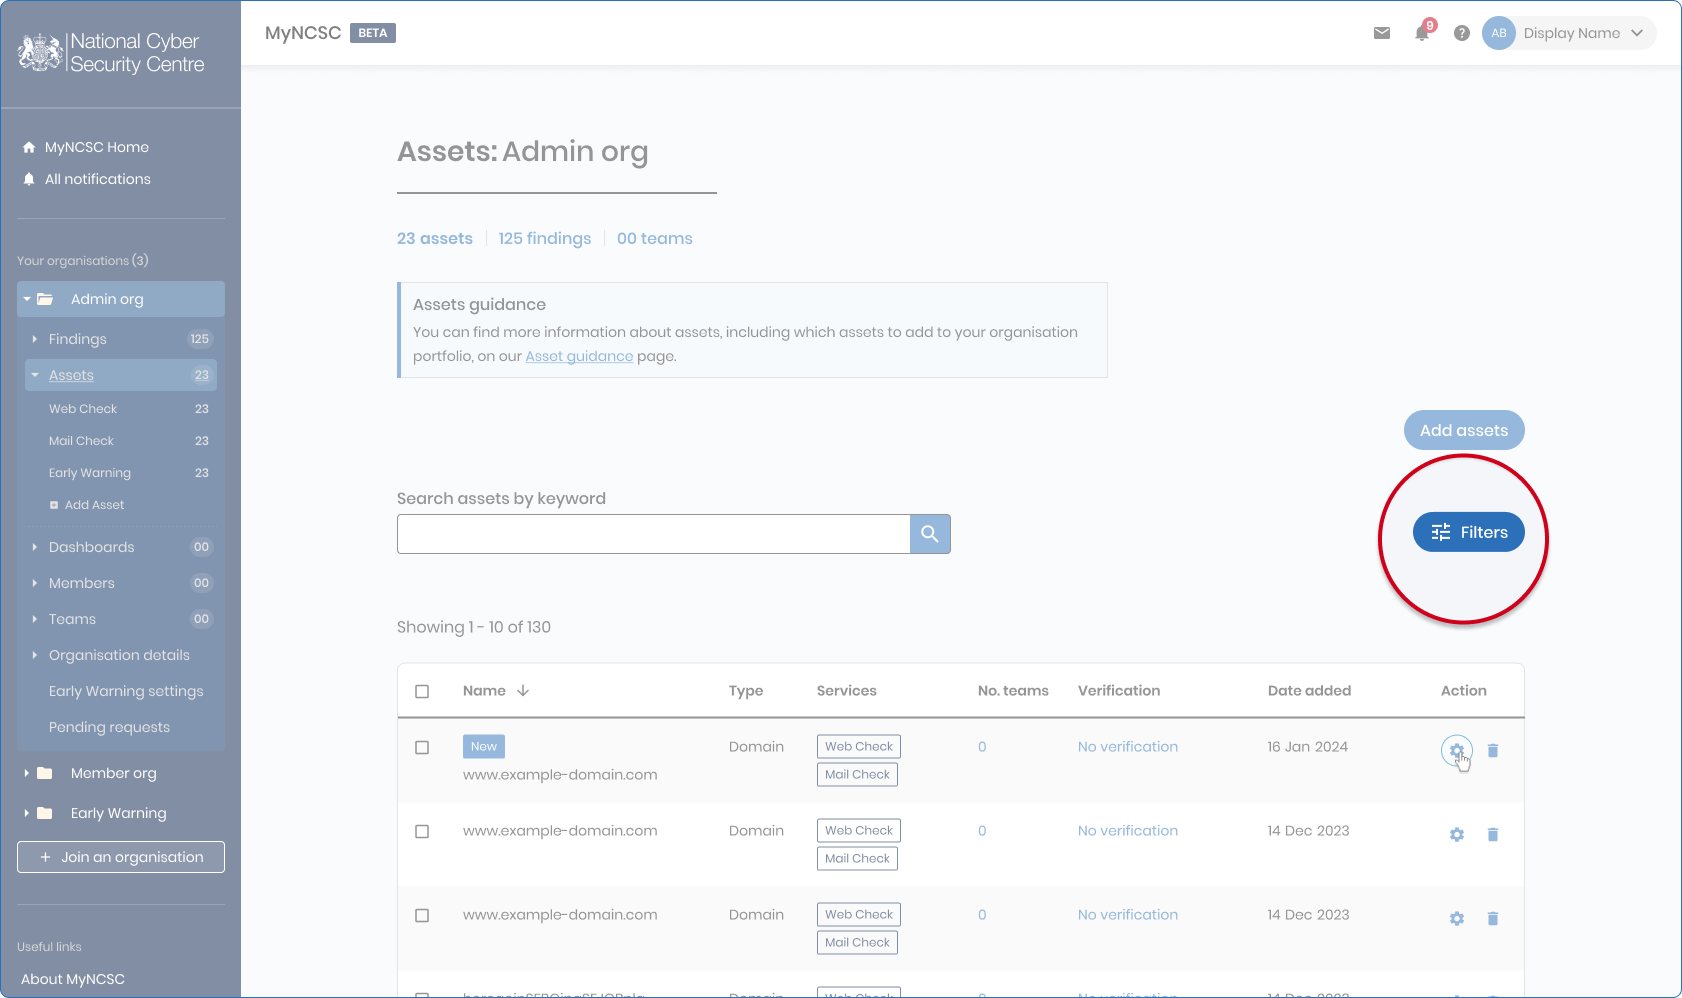
Task: Expand Organisation details section
Action: pos(35,655)
